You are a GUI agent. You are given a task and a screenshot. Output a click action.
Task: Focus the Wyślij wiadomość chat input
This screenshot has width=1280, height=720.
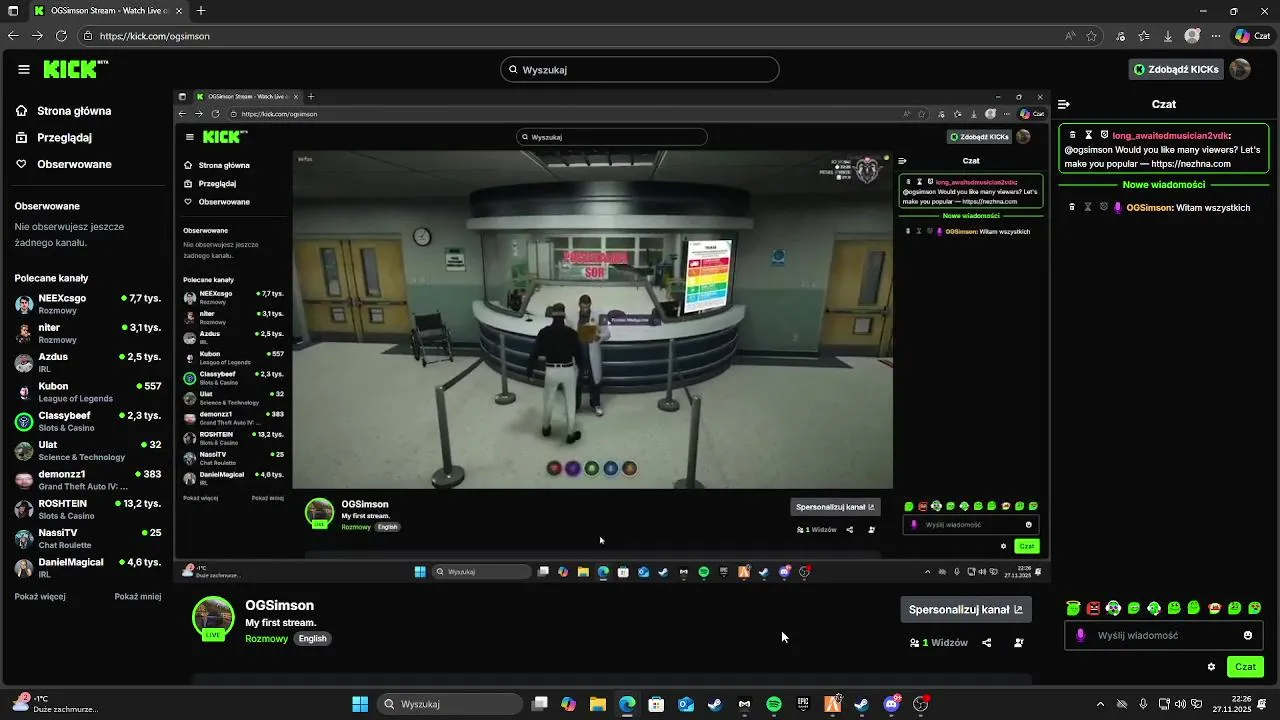point(1163,635)
